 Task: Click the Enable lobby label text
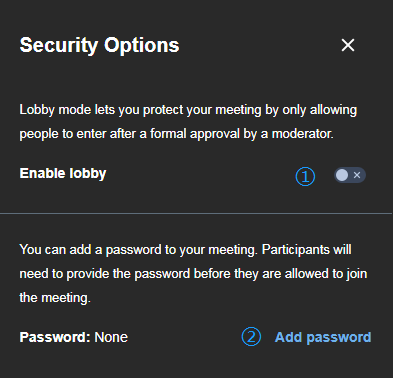coord(63,173)
